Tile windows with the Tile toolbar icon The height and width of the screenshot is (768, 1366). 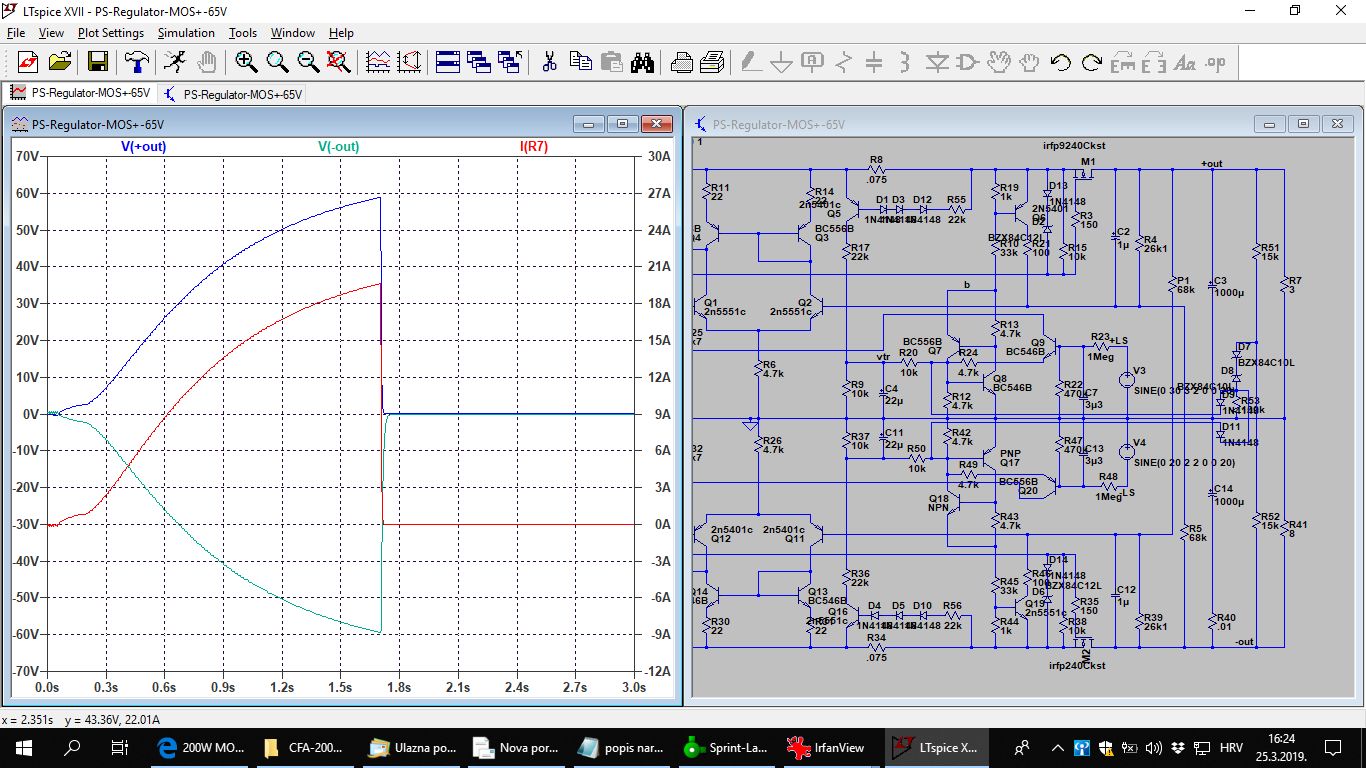[448, 62]
